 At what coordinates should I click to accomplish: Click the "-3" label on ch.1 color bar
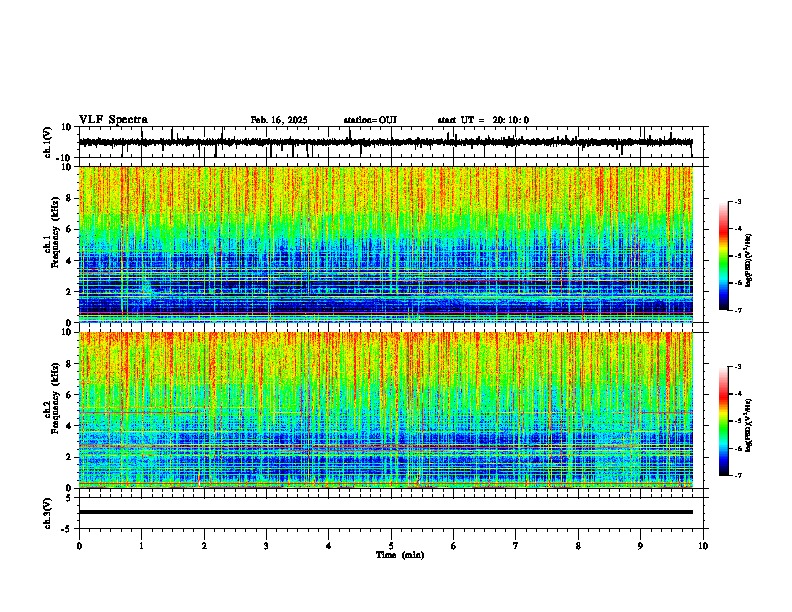coord(737,202)
